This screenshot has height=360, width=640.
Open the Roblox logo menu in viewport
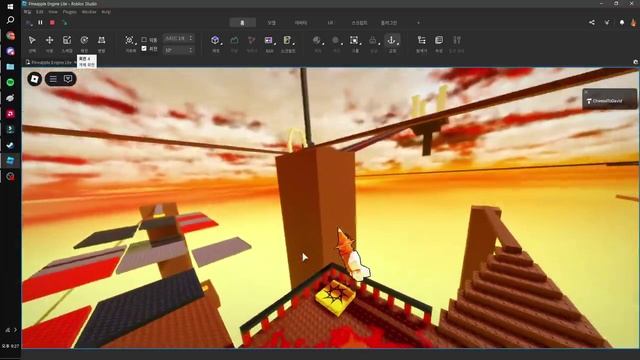[x=35, y=79]
